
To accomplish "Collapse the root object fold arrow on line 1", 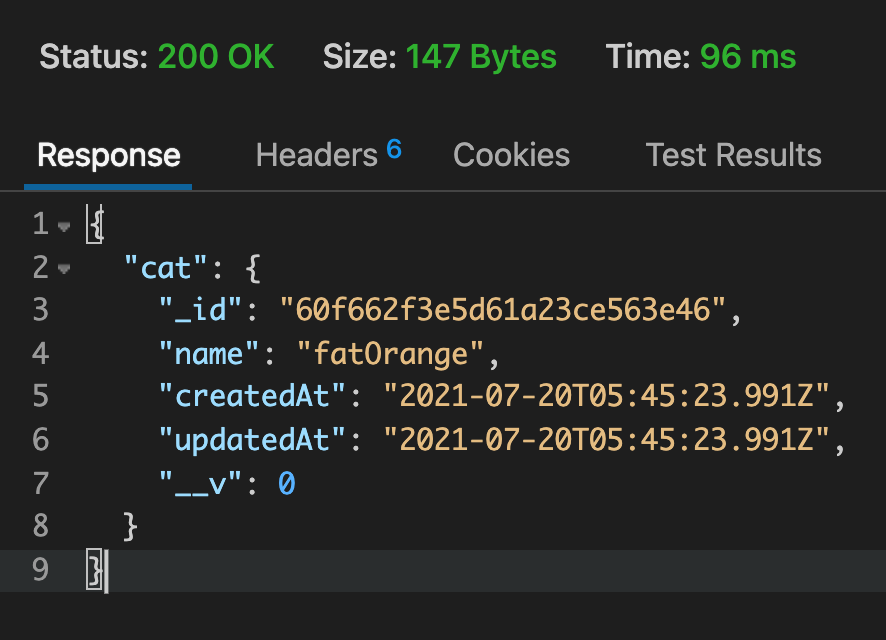I will click(64, 227).
